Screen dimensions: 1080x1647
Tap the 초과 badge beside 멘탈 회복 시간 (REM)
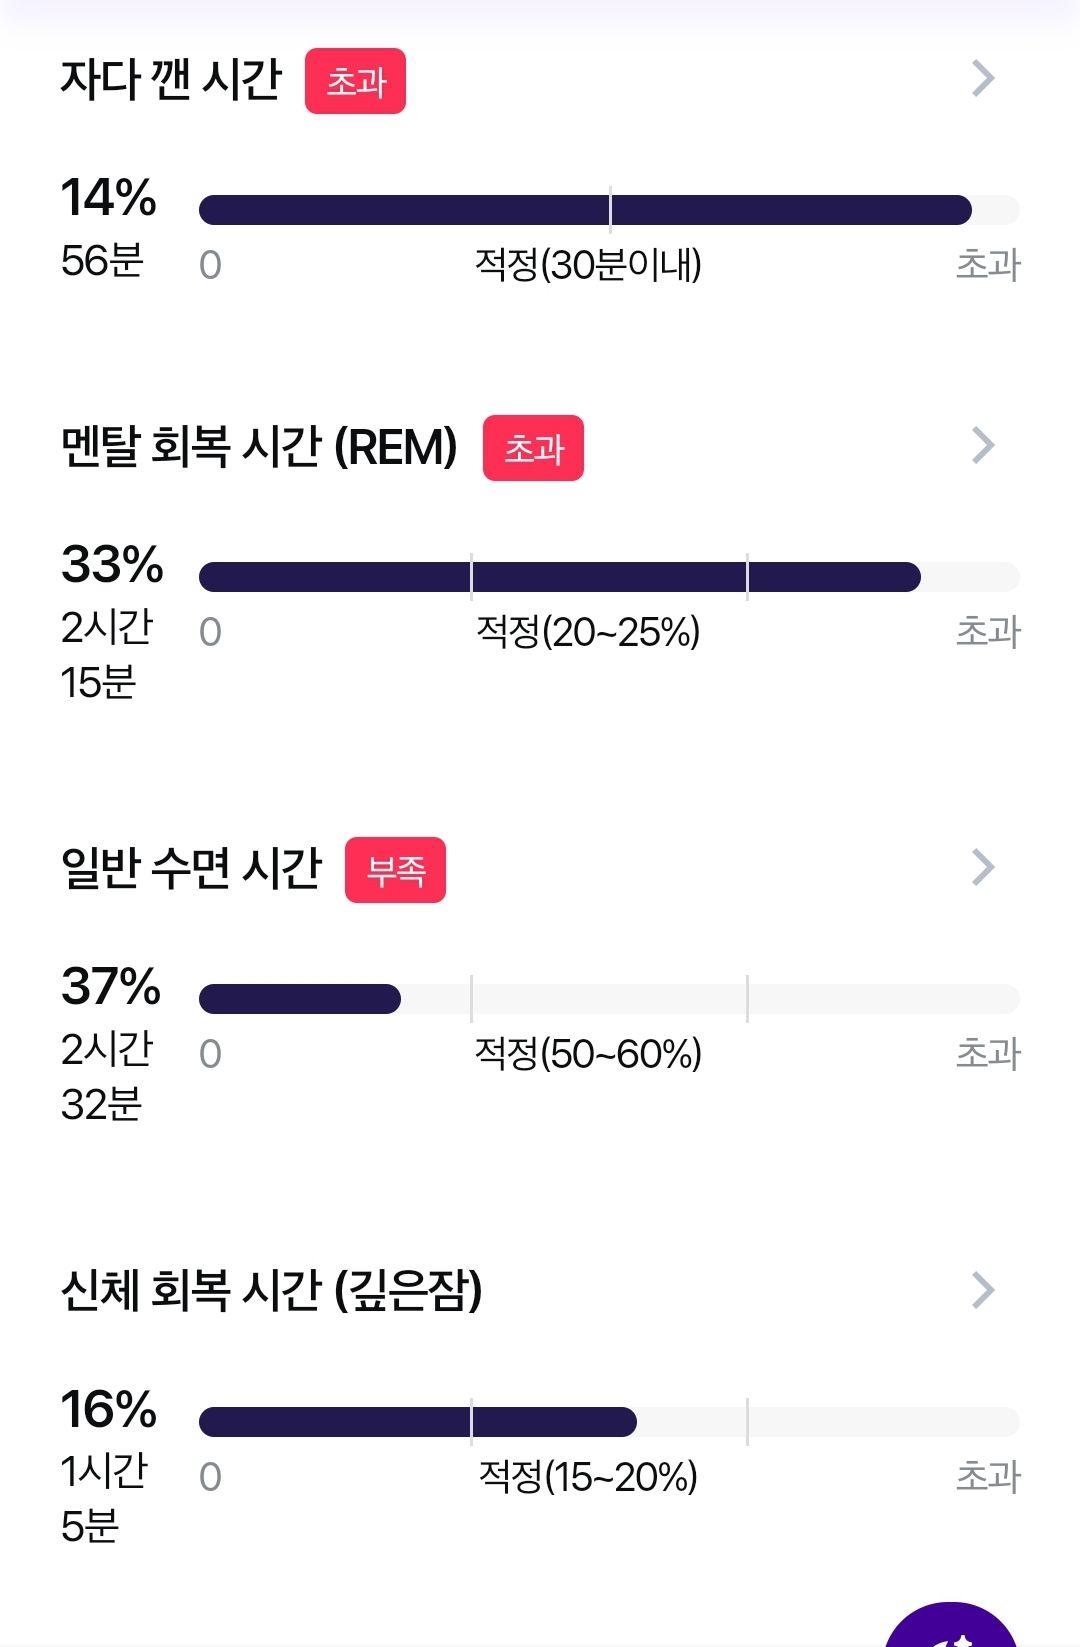tap(533, 448)
